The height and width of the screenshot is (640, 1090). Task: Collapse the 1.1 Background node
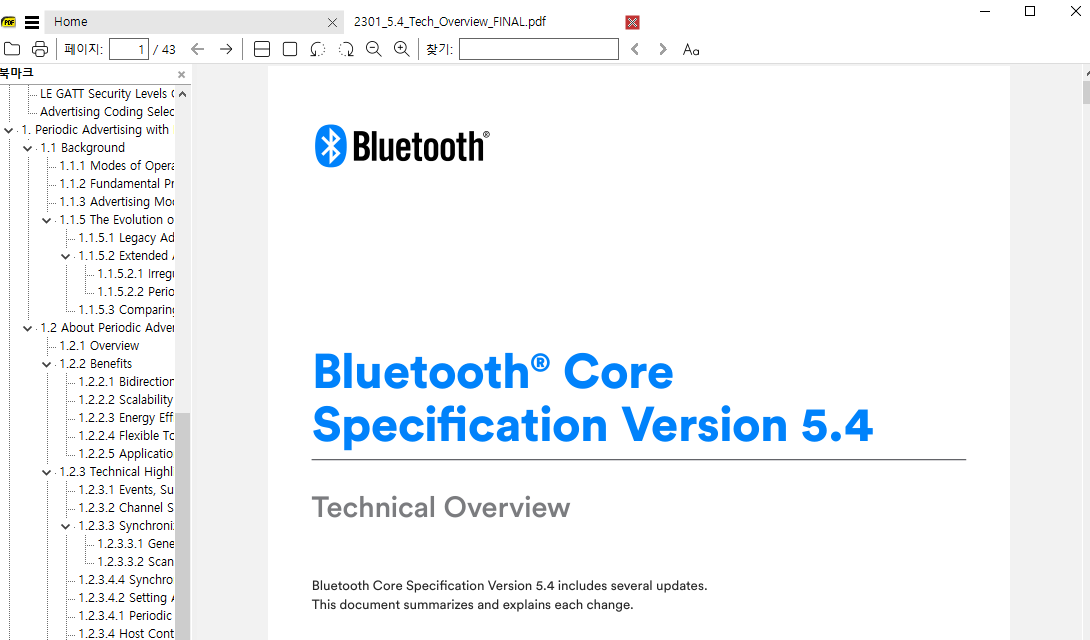28,148
